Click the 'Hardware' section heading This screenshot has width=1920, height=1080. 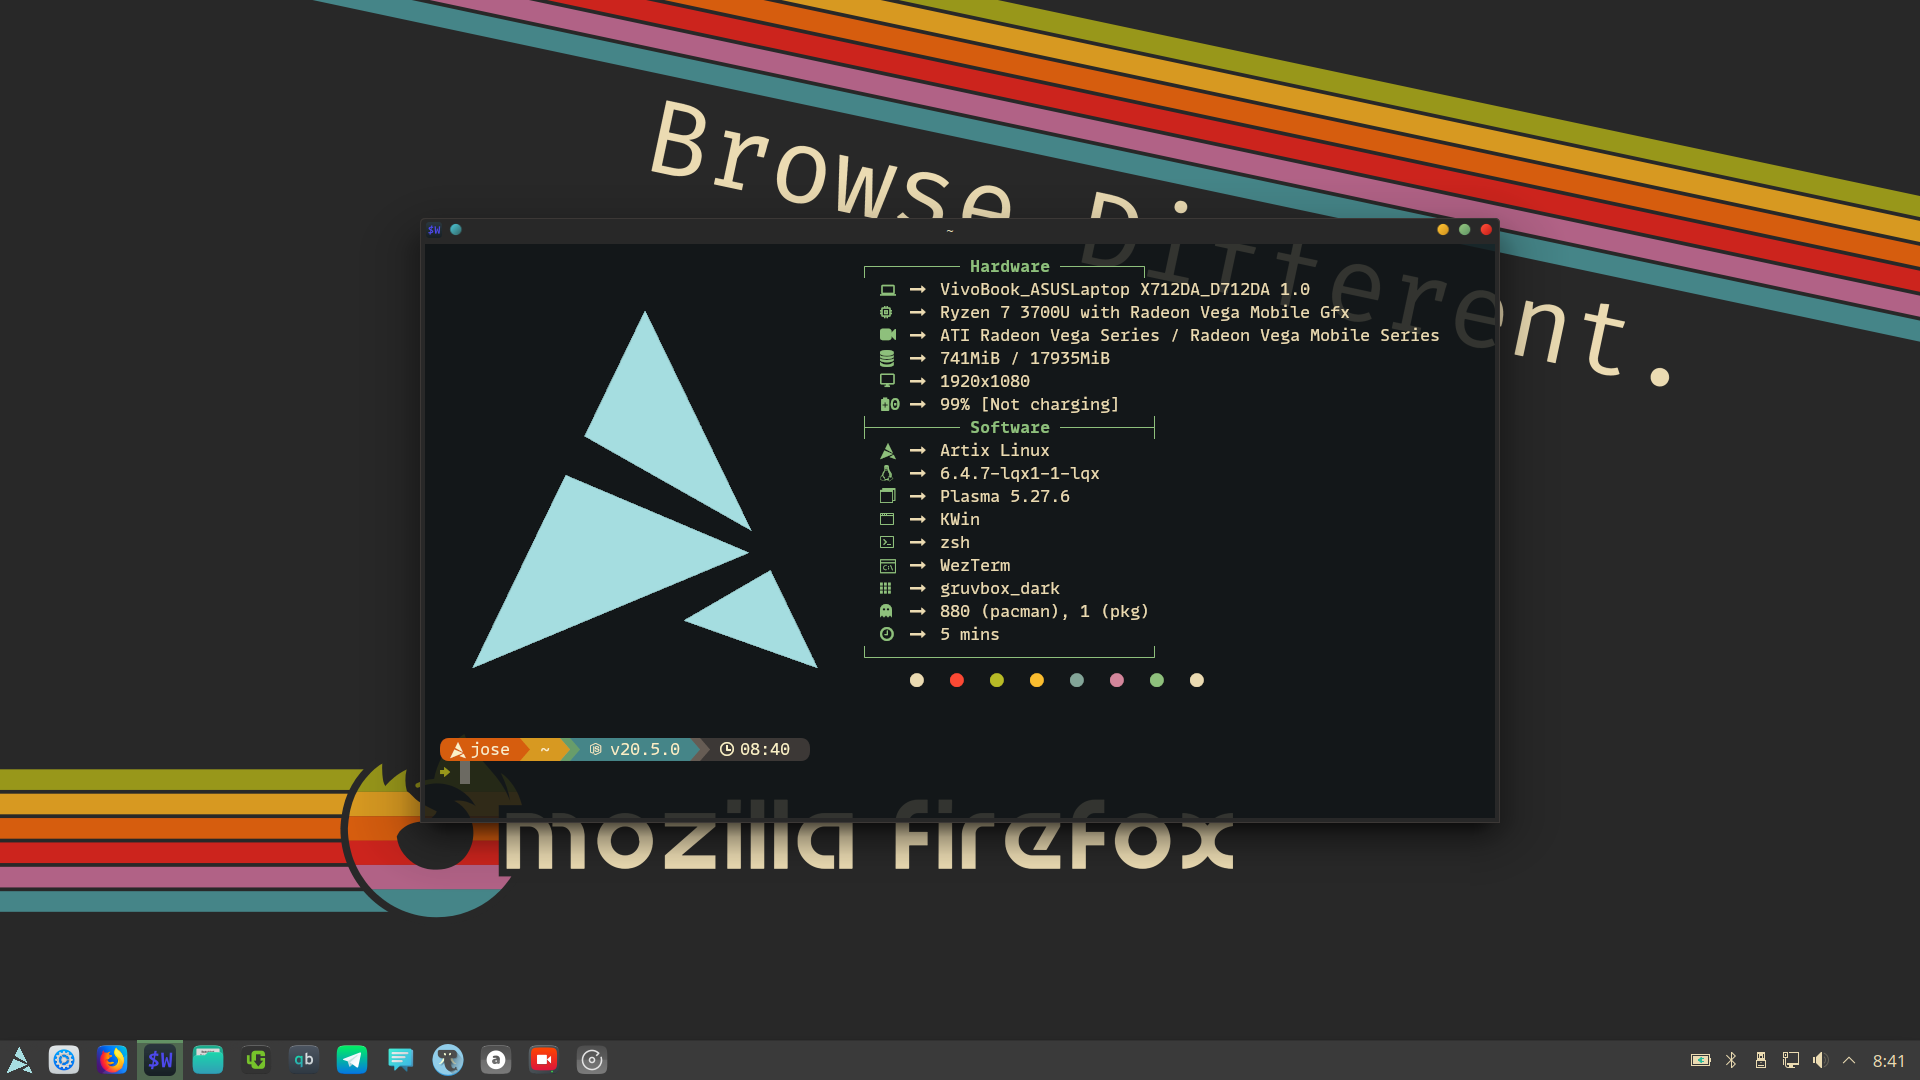tap(1010, 267)
